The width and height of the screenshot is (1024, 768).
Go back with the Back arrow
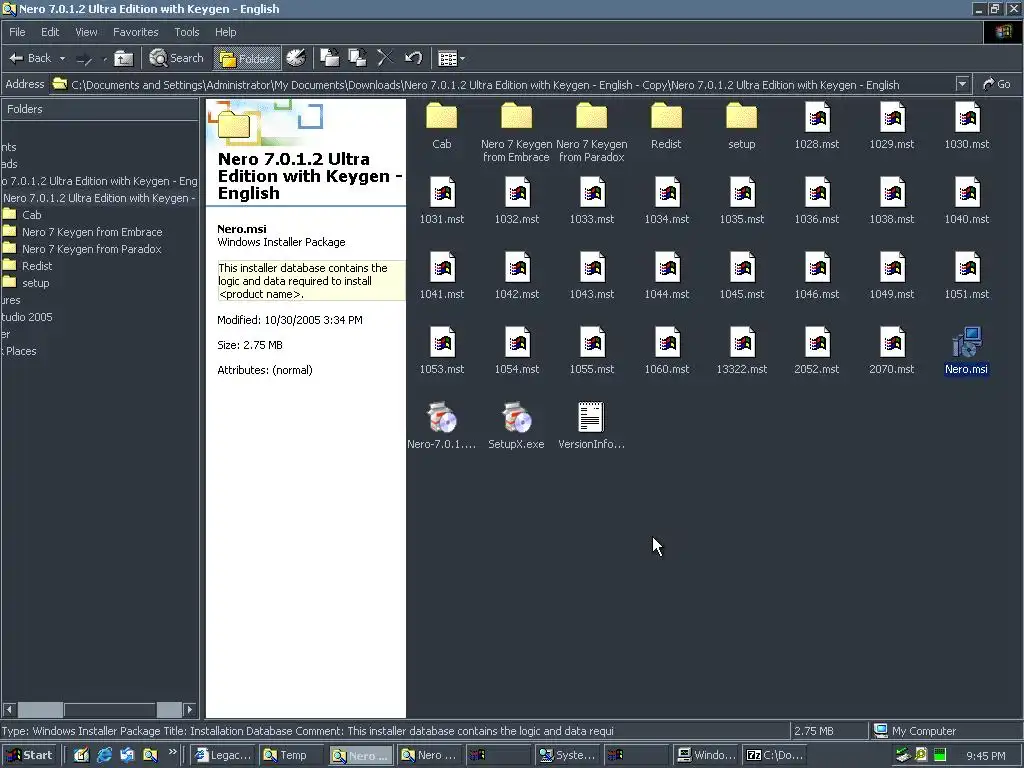pyautogui.click(x=29, y=58)
